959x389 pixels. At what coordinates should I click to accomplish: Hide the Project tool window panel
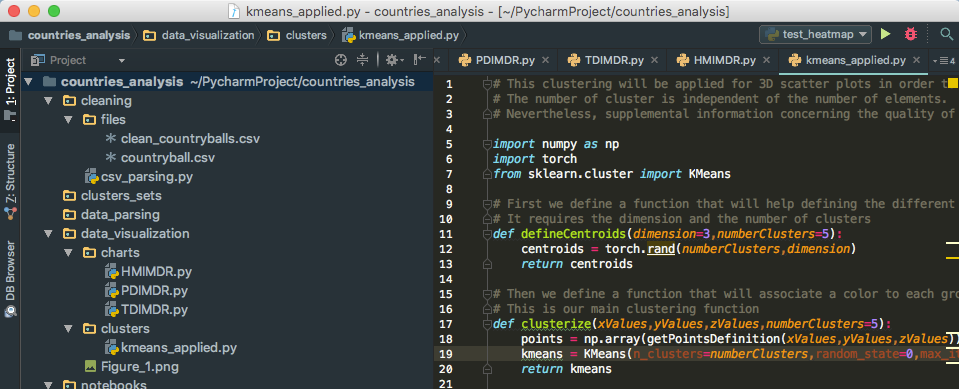[x=420, y=59]
